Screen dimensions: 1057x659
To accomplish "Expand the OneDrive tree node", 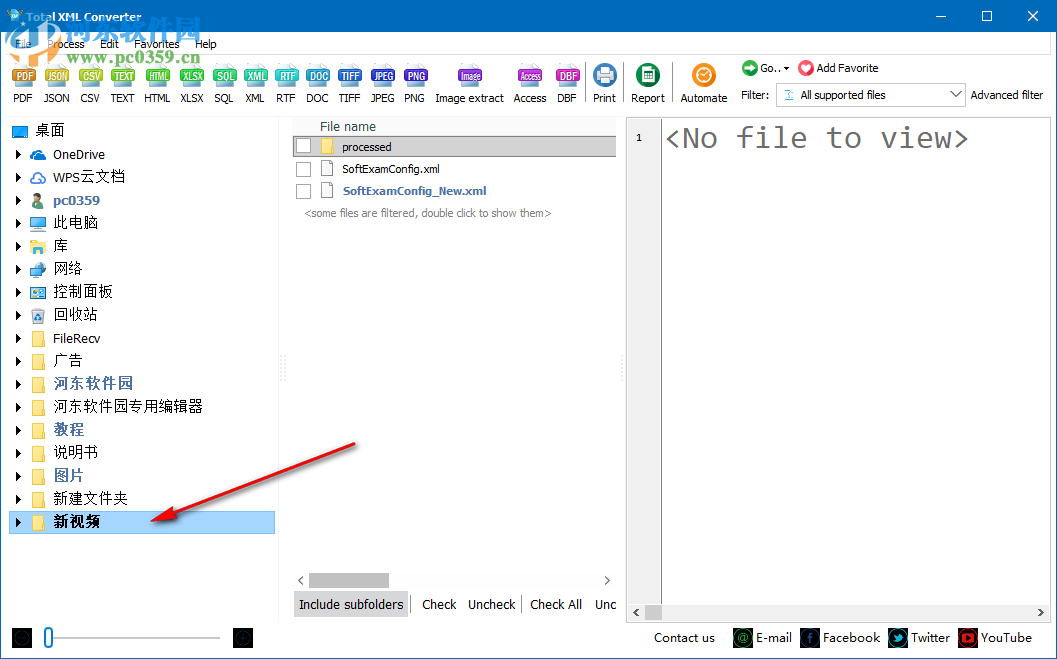I will pos(18,154).
